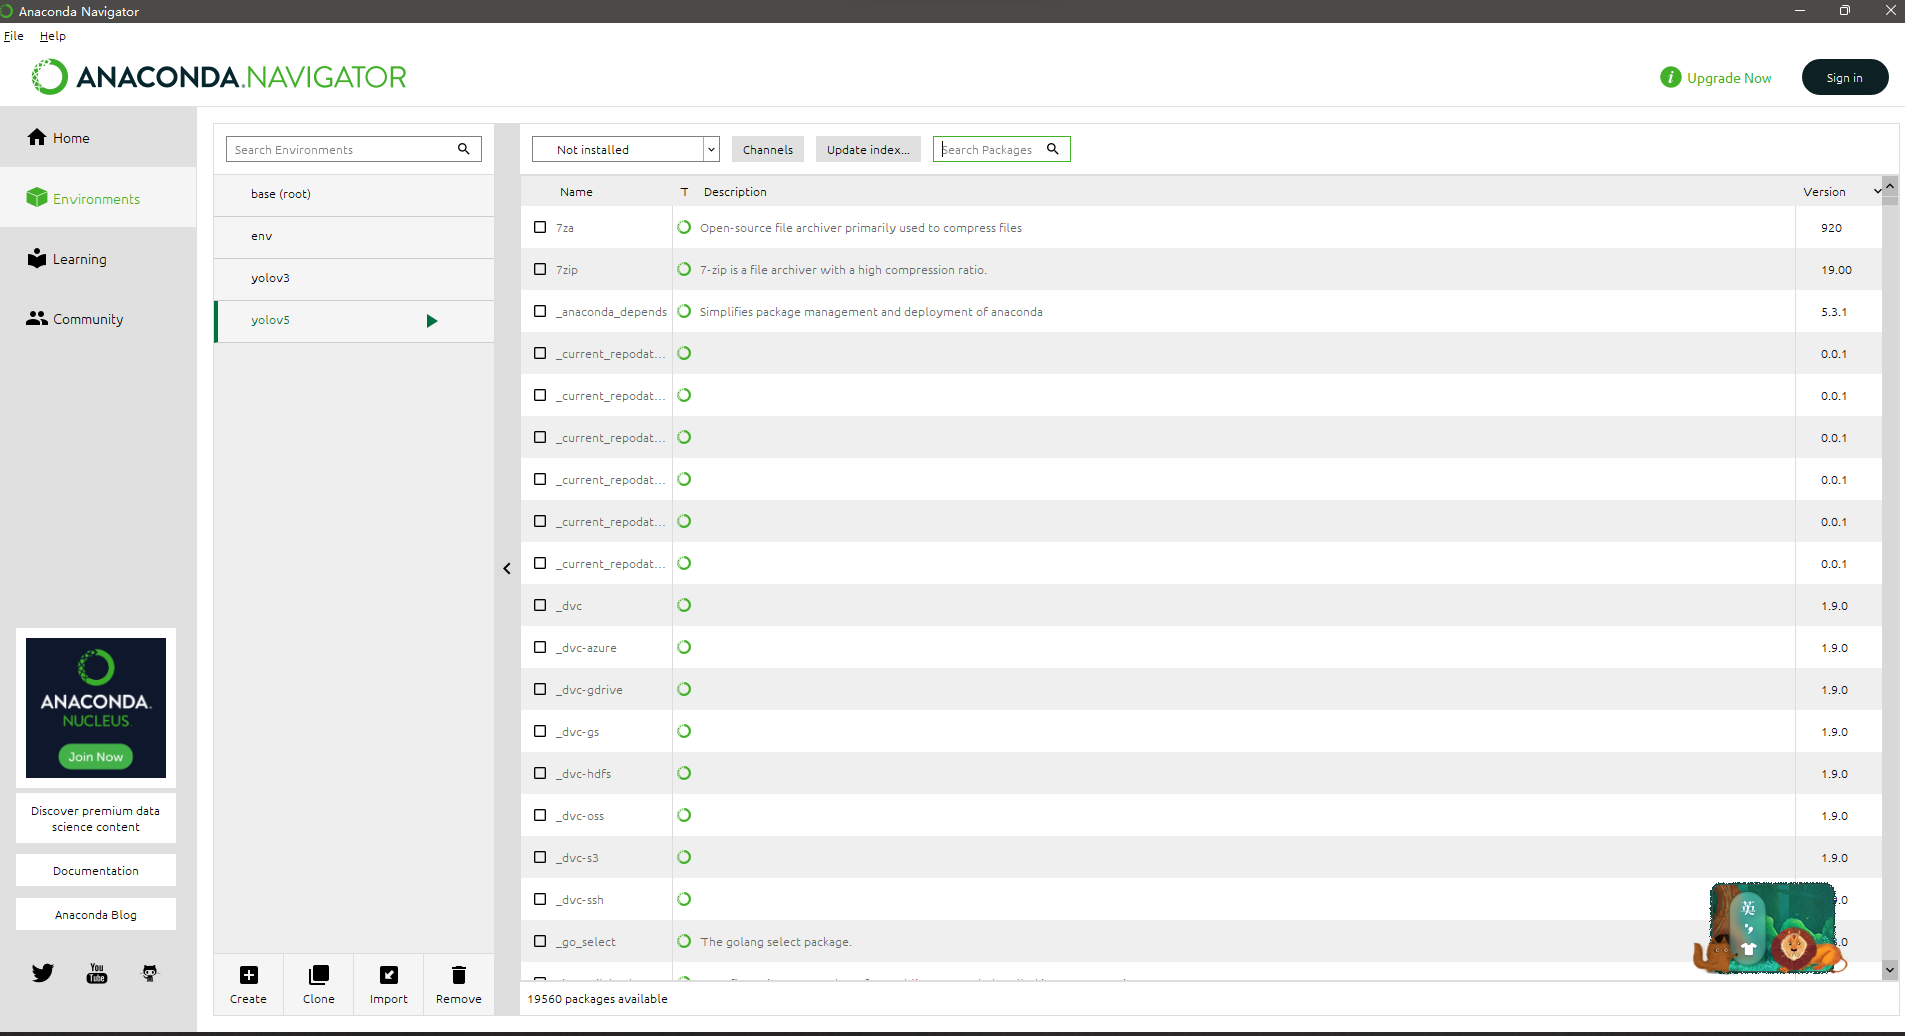This screenshot has height=1036, width=1905.
Task: Select the yolov3 environment
Action: 354,279
